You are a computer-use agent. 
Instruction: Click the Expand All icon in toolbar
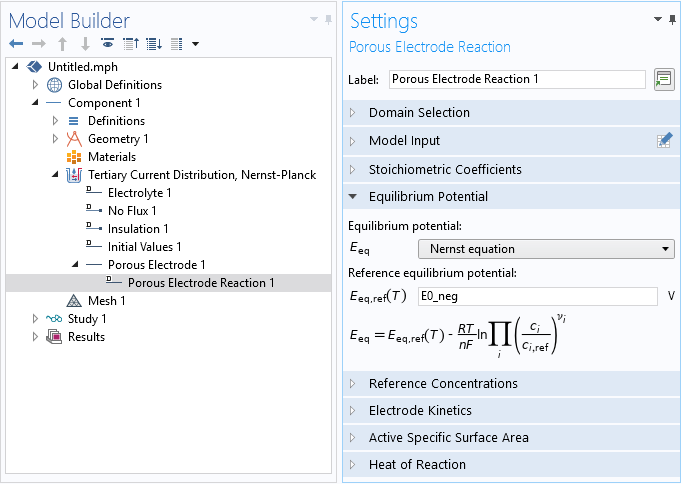153,44
